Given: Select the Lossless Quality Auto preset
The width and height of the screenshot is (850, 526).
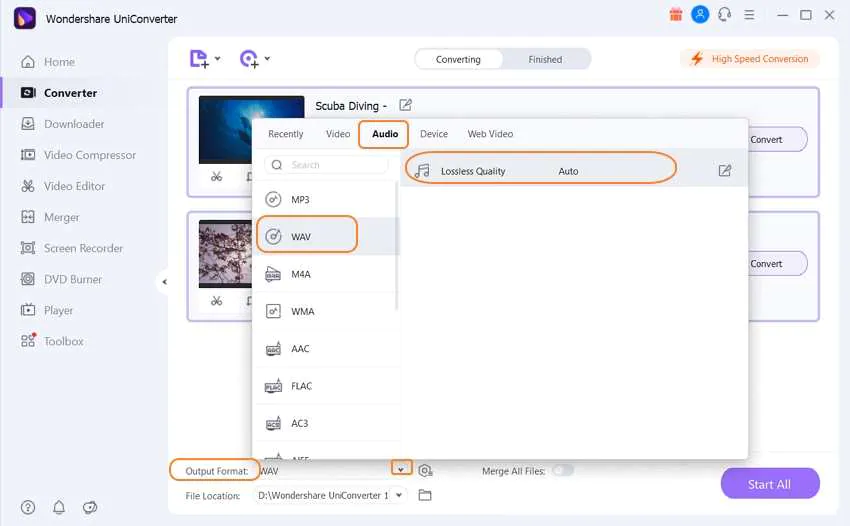Looking at the screenshot, I should click(x=575, y=171).
